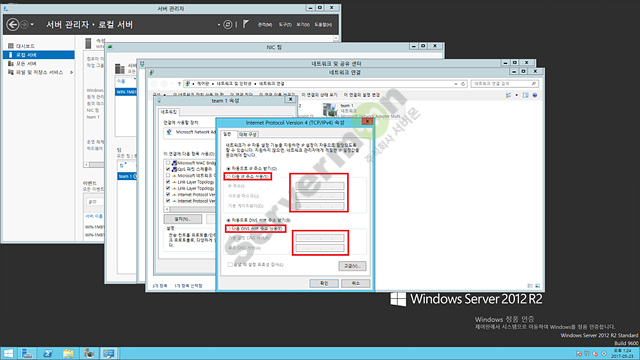Click the 기본 게이트웨이 input field
The image size is (640, 360).
click(x=320, y=206)
